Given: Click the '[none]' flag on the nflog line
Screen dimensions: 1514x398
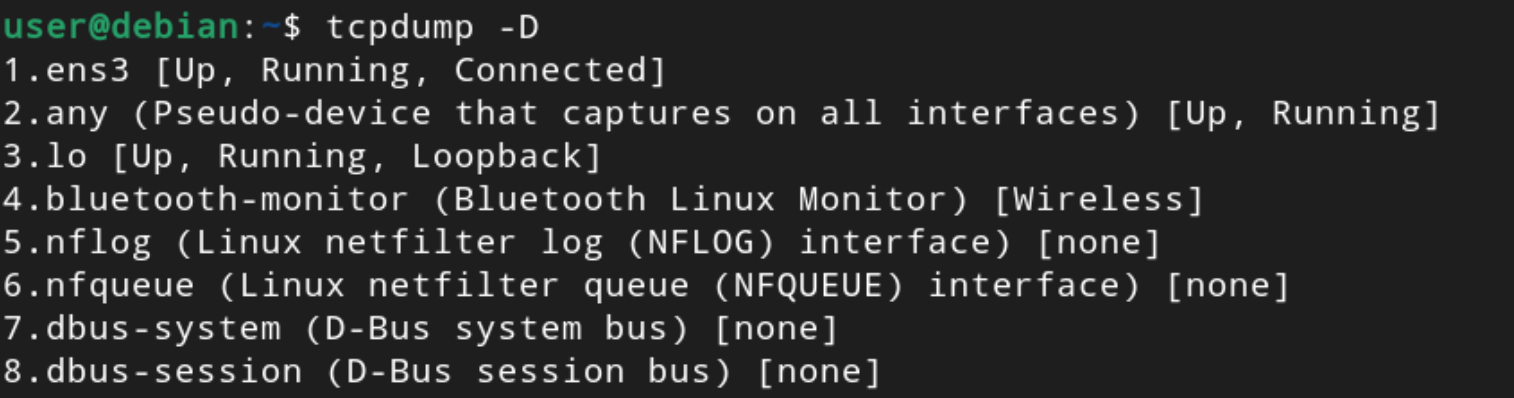Looking at the screenshot, I should [1098, 244].
